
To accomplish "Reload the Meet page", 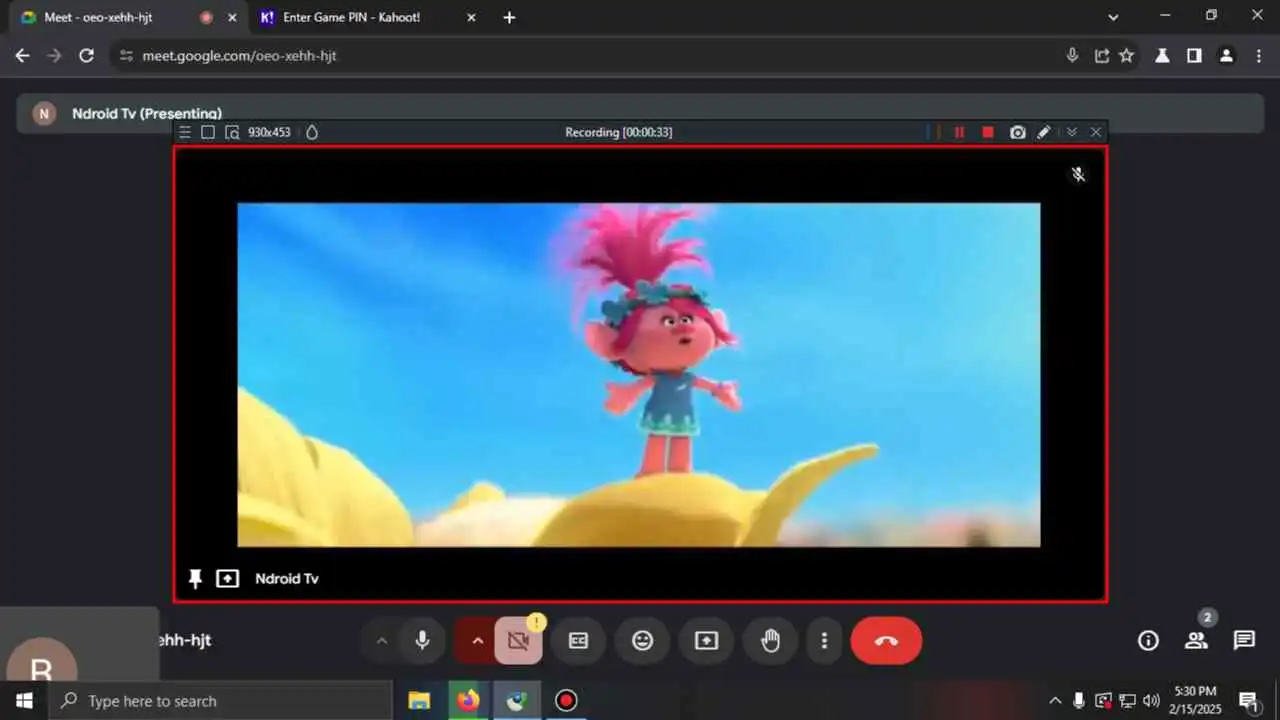I will pos(86,56).
